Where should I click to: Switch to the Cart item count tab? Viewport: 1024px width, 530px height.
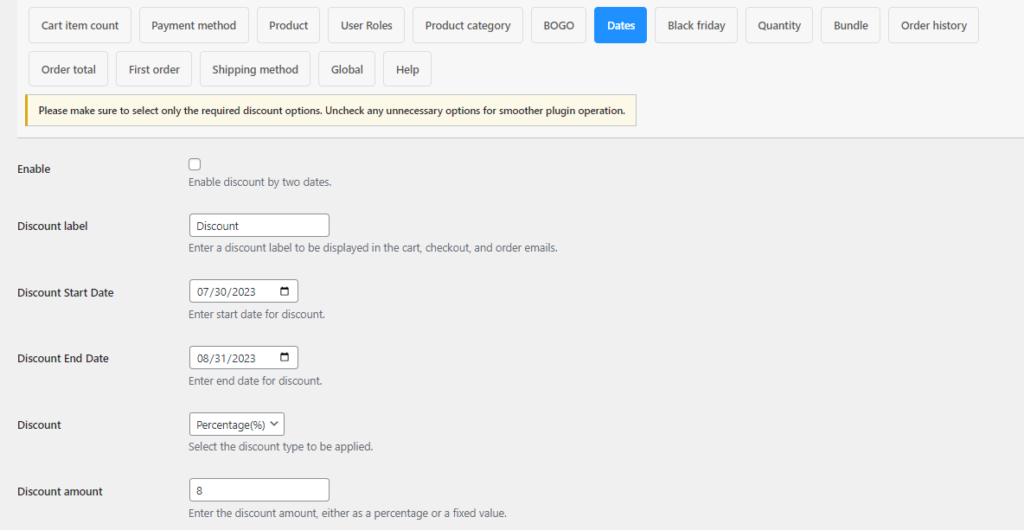coord(80,25)
